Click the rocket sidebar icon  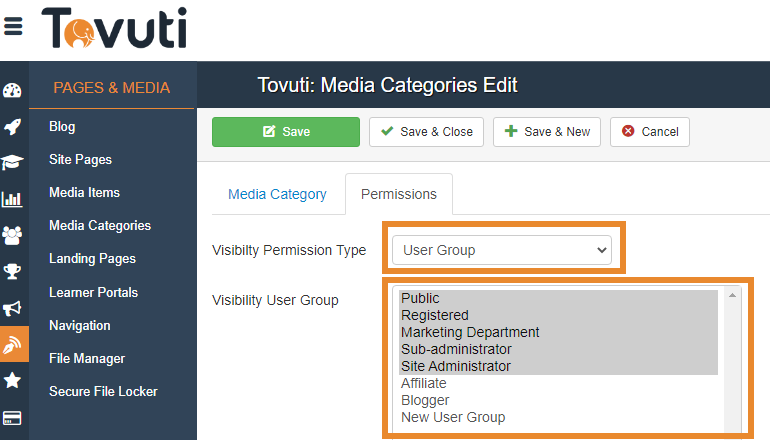point(13,127)
